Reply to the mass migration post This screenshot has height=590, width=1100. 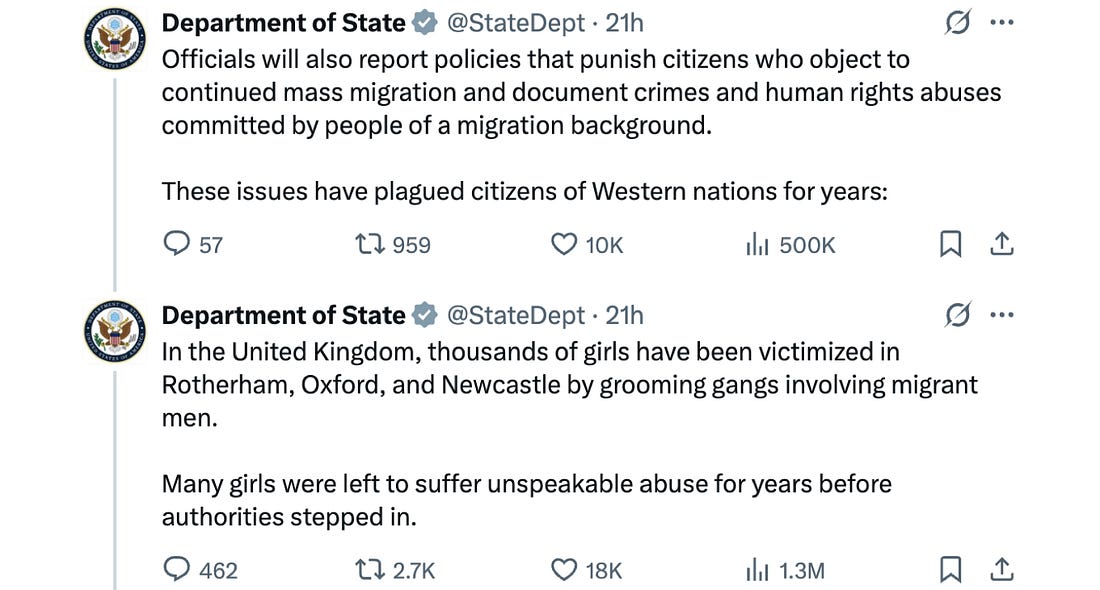[x=176, y=244]
